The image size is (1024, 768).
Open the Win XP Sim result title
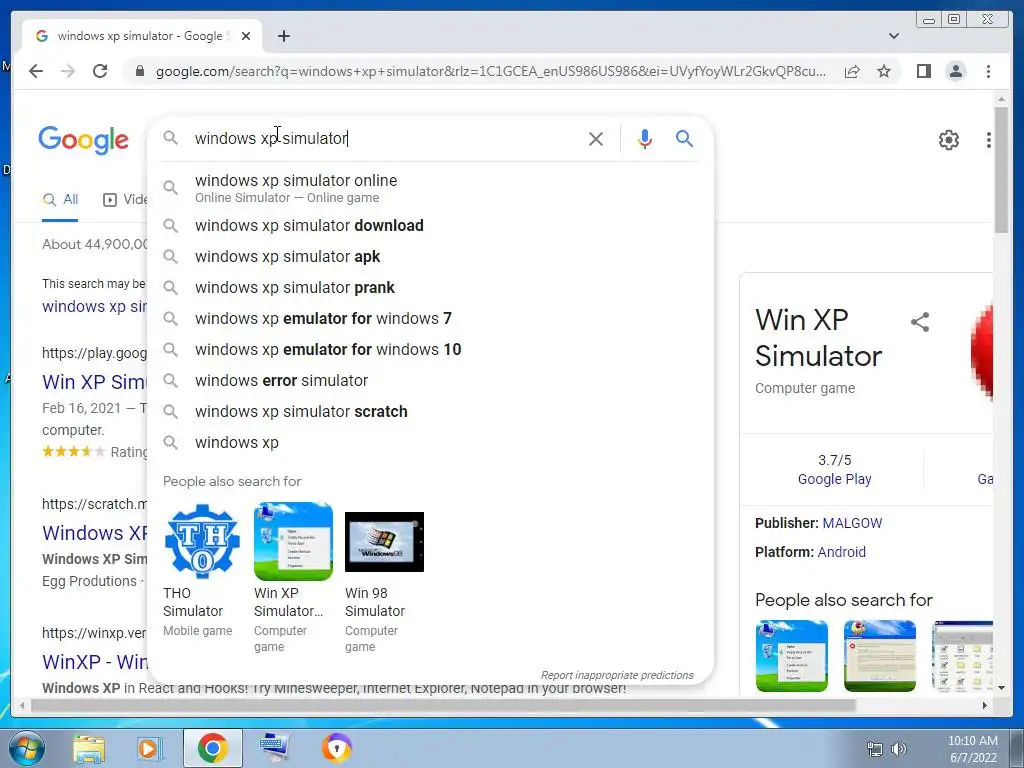(95, 381)
